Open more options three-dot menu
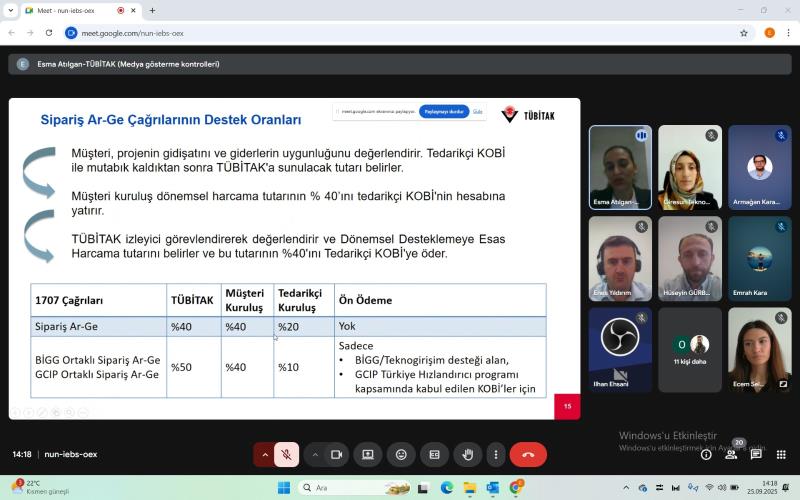The height and width of the screenshot is (500, 800). tap(495, 454)
